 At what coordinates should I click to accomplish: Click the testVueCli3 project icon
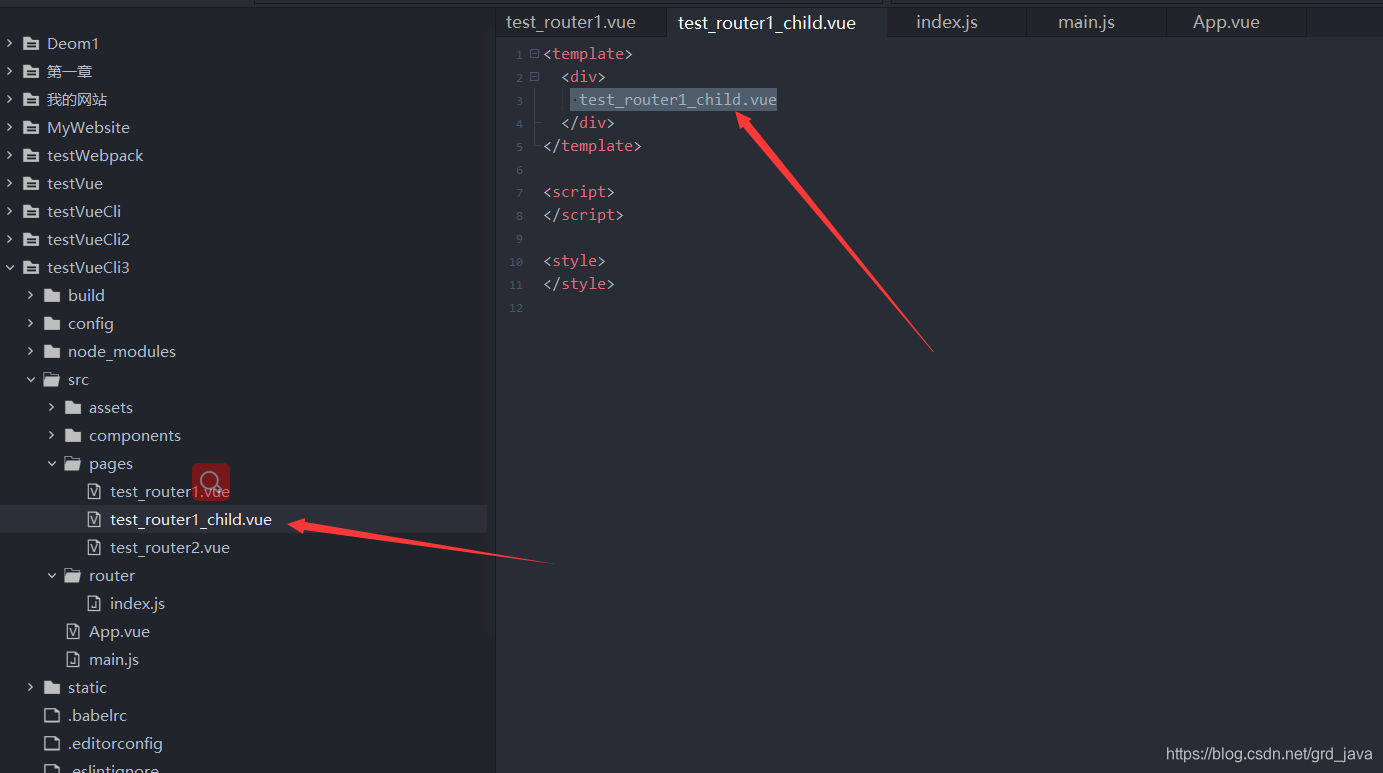(31, 267)
